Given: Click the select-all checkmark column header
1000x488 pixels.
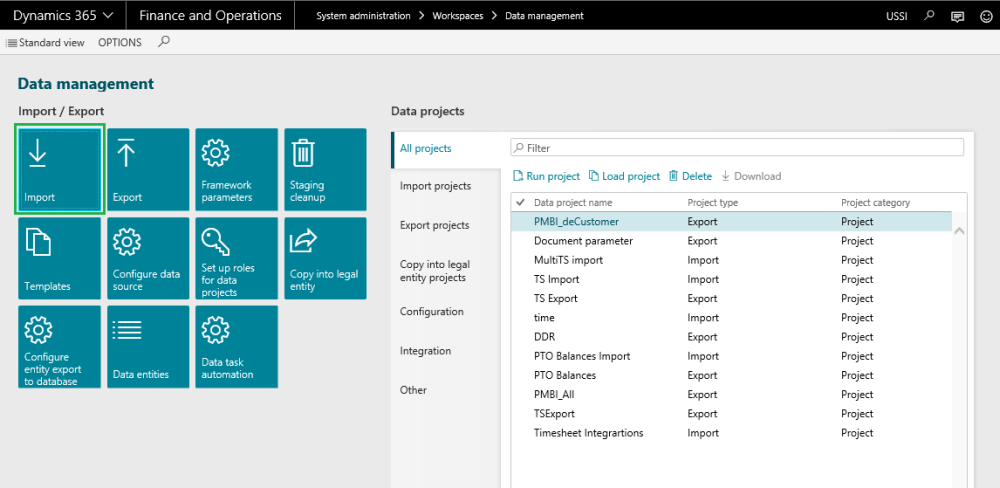Looking at the screenshot, I should [x=520, y=203].
